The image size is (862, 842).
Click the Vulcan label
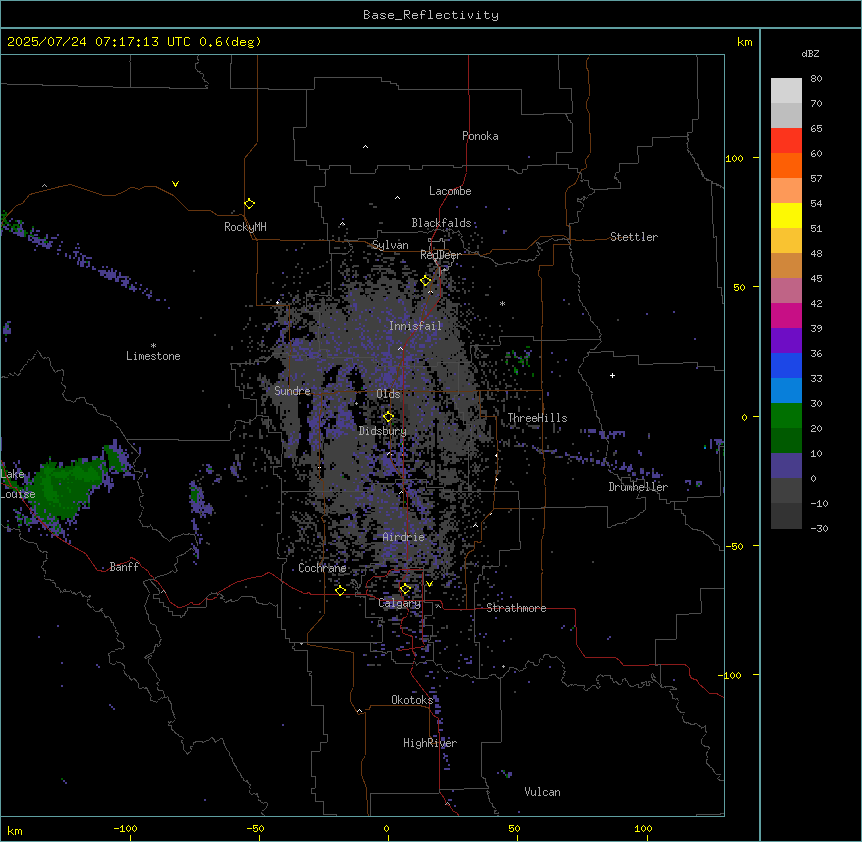pyautogui.click(x=542, y=792)
